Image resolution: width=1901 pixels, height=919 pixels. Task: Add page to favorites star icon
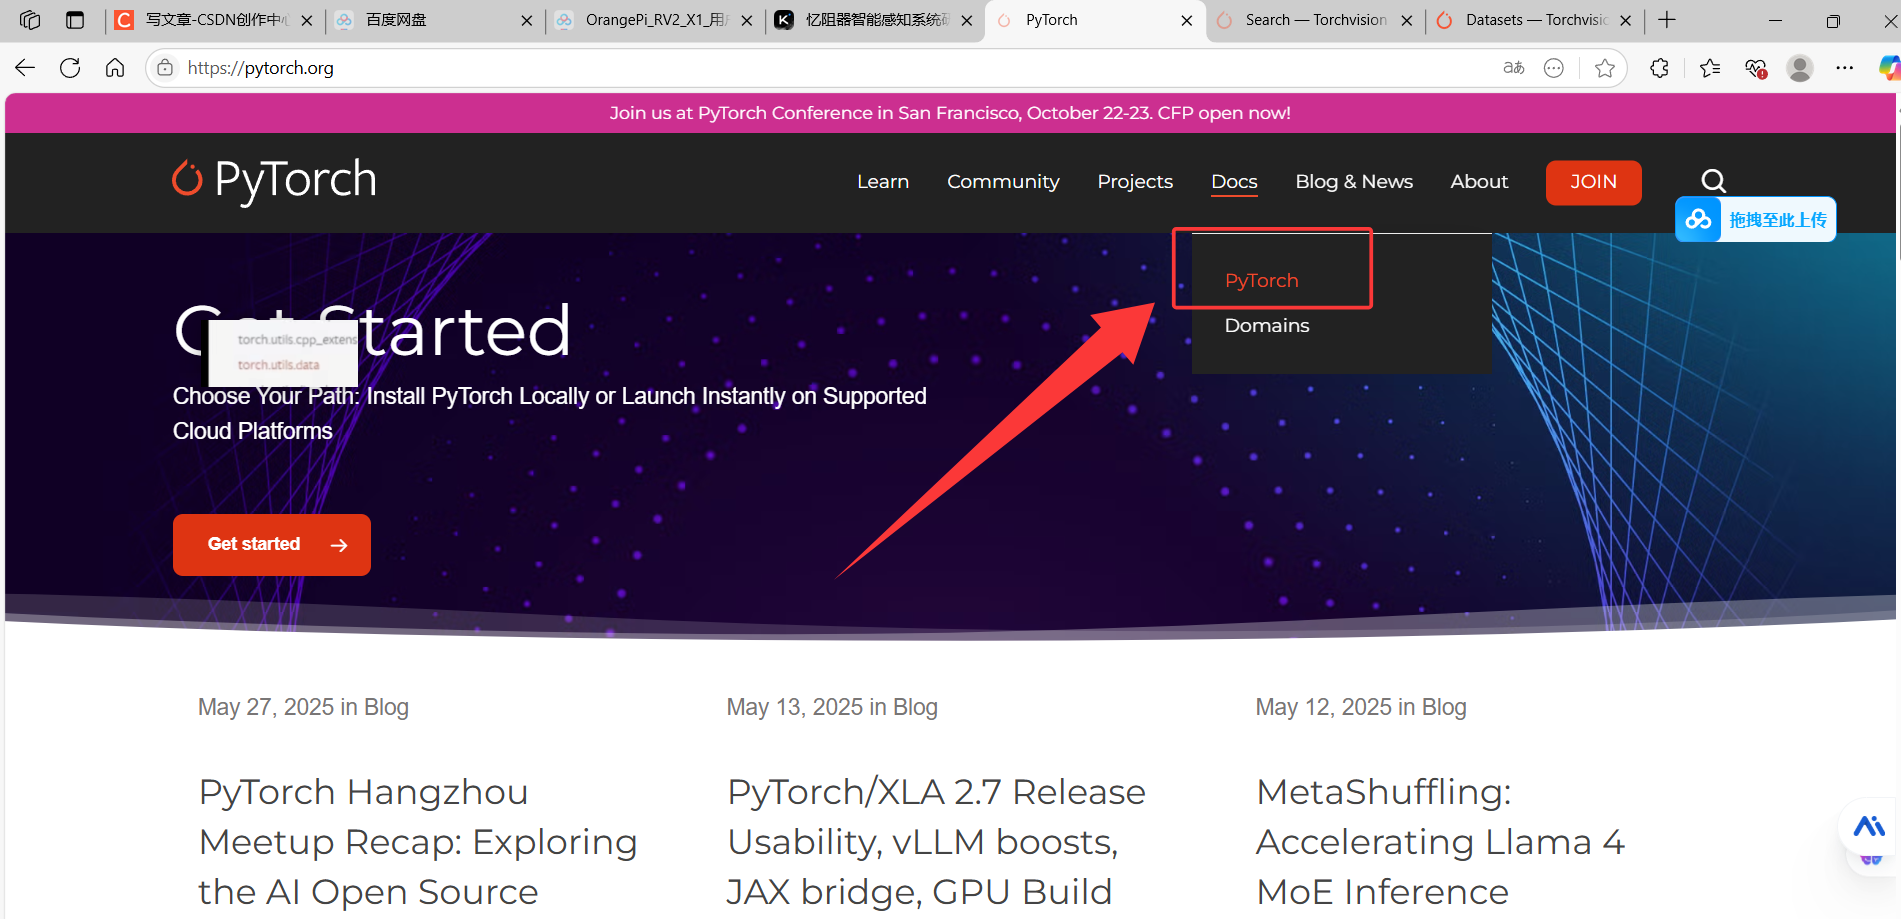pyautogui.click(x=1605, y=68)
